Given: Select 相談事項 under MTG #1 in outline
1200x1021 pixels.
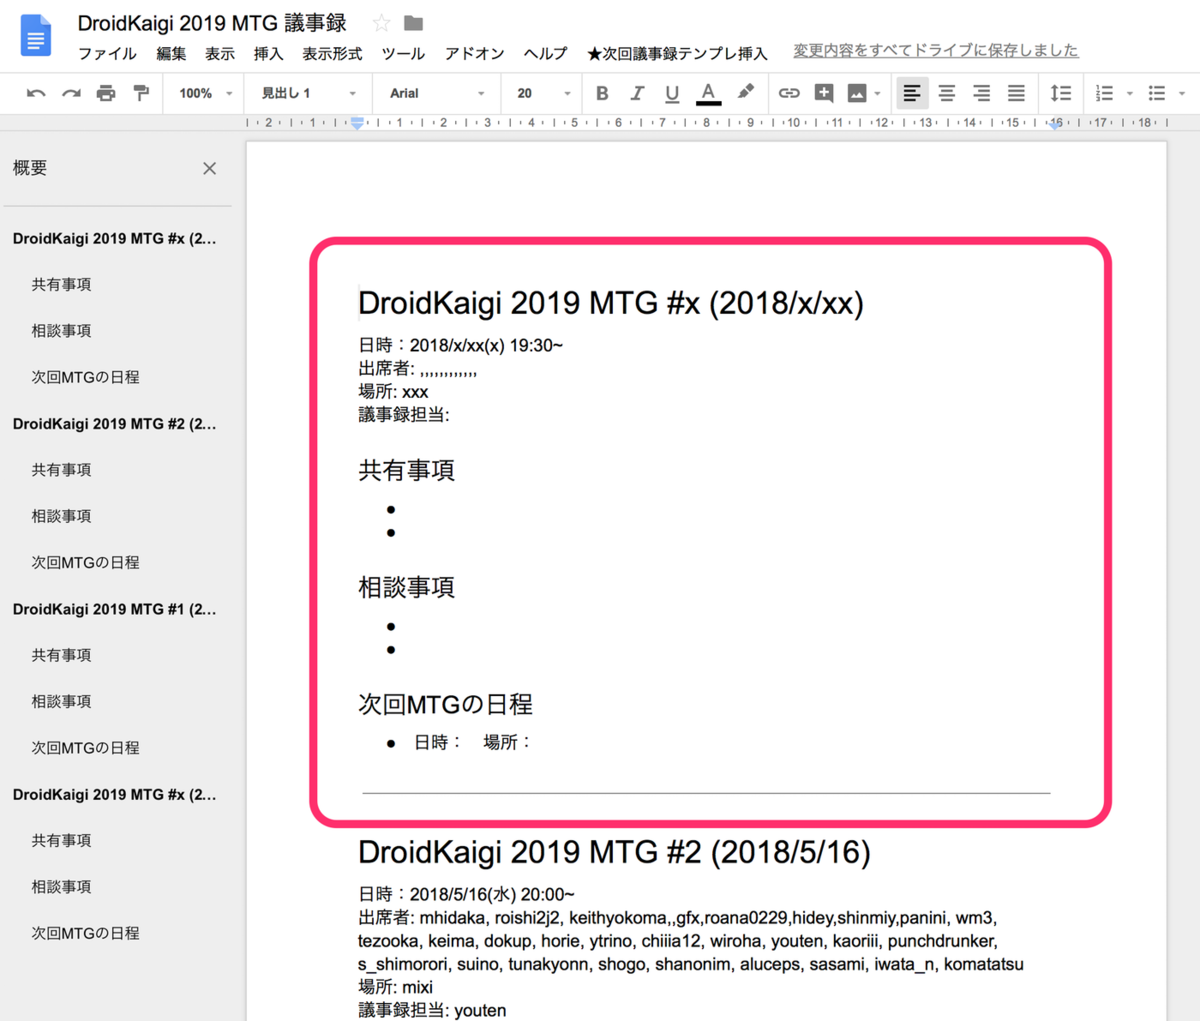Looking at the screenshot, I should tap(61, 701).
